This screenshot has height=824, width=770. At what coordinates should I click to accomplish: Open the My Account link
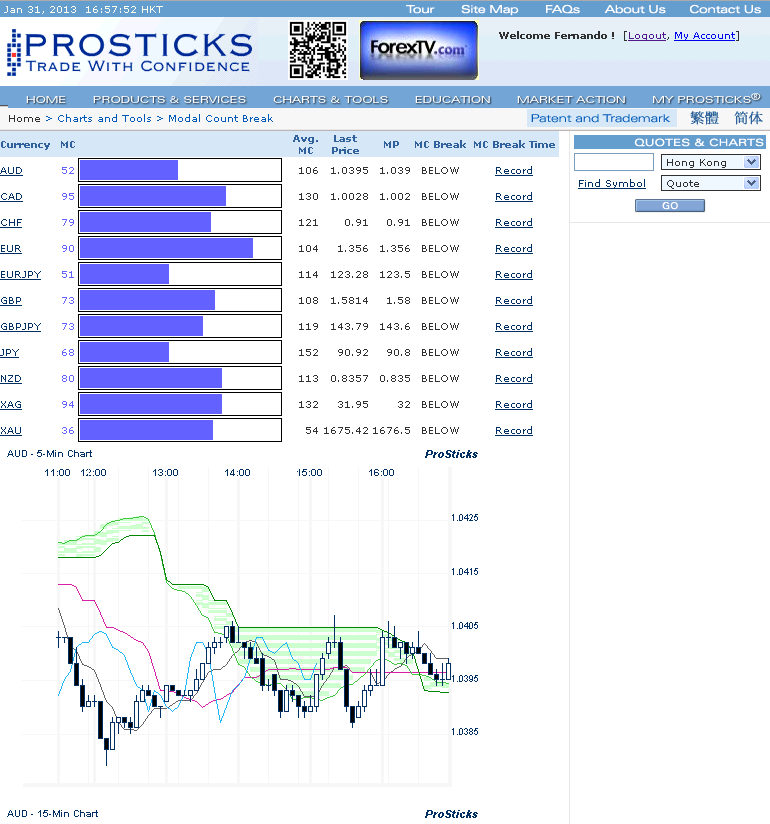(704, 35)
